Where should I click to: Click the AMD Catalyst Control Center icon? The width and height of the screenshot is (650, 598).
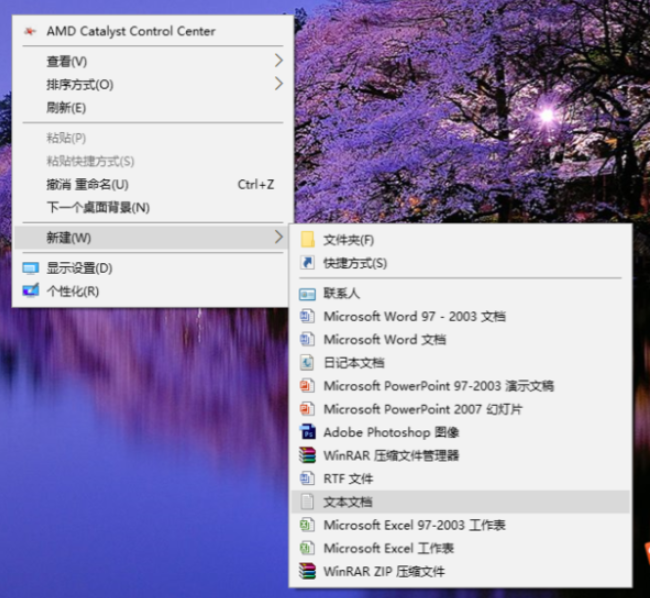point(29,31)
